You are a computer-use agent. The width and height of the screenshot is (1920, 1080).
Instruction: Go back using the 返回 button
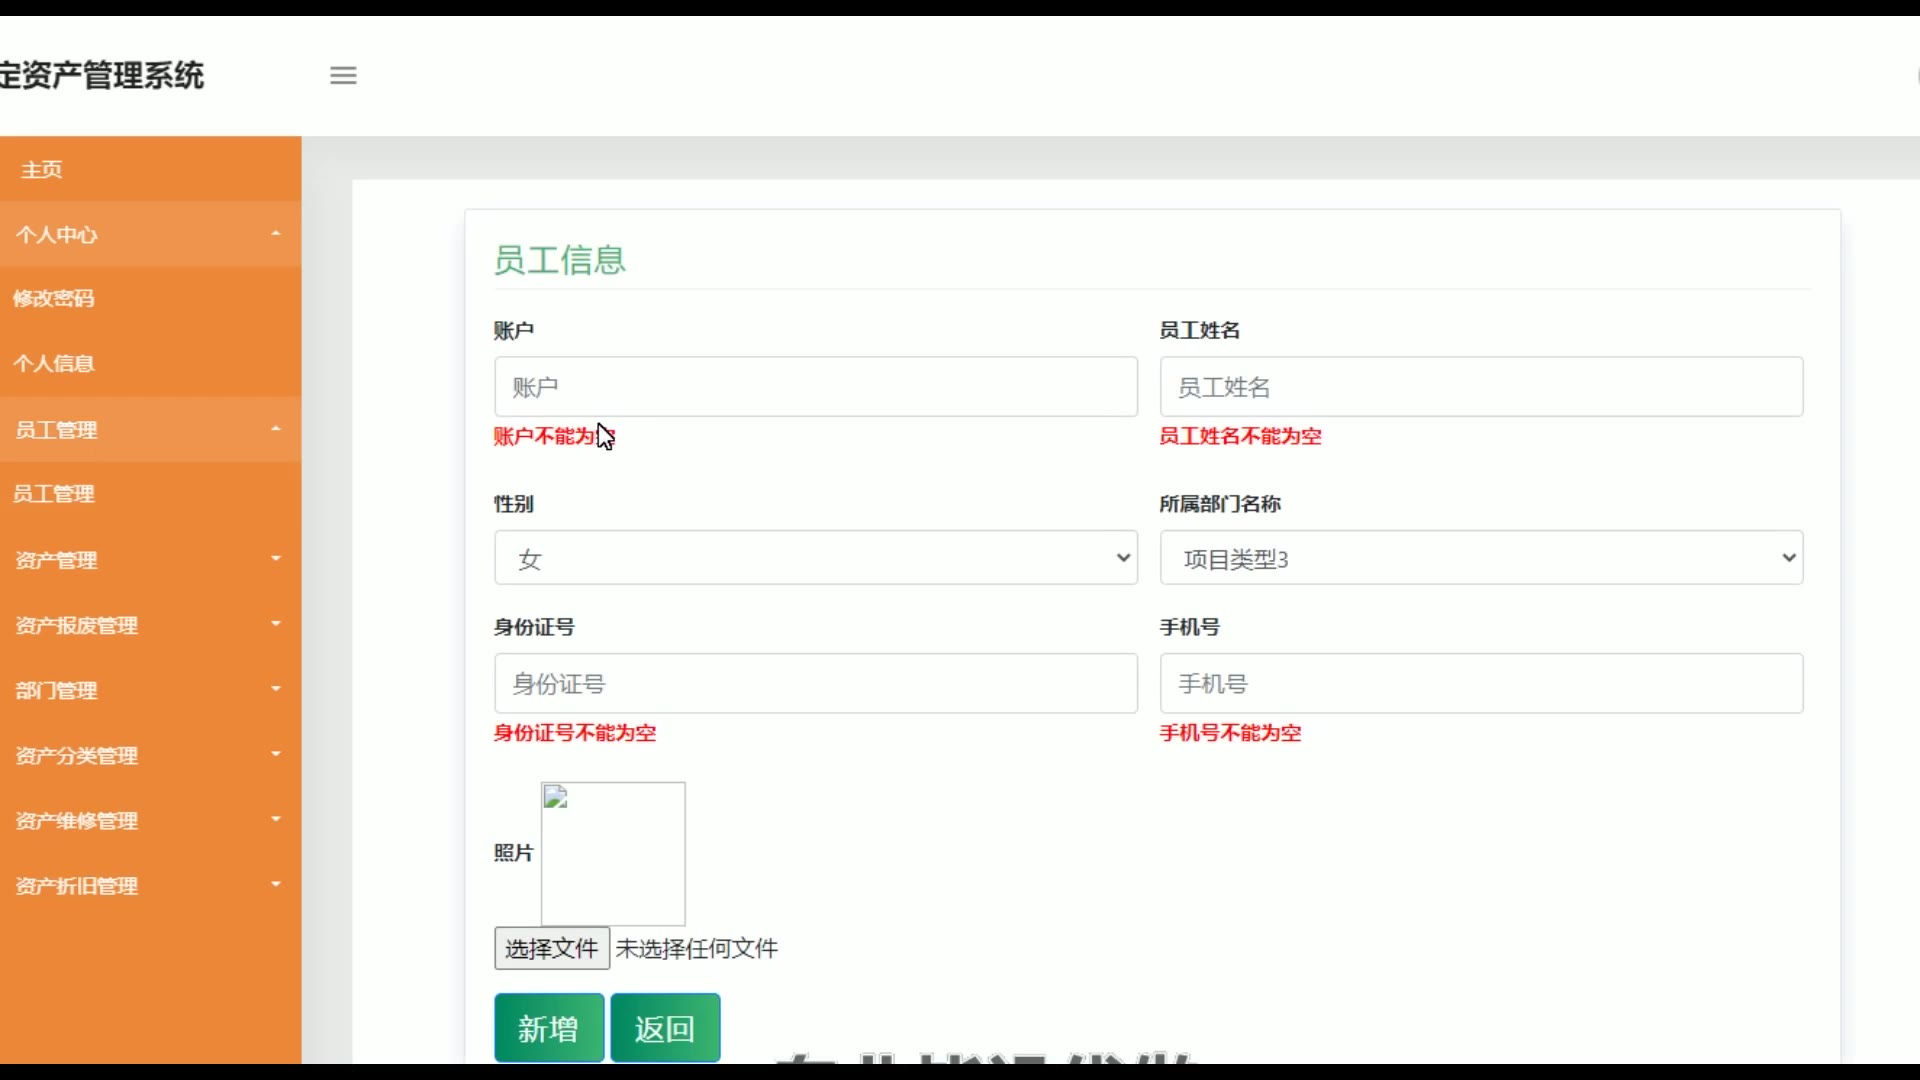[665, 1028]
